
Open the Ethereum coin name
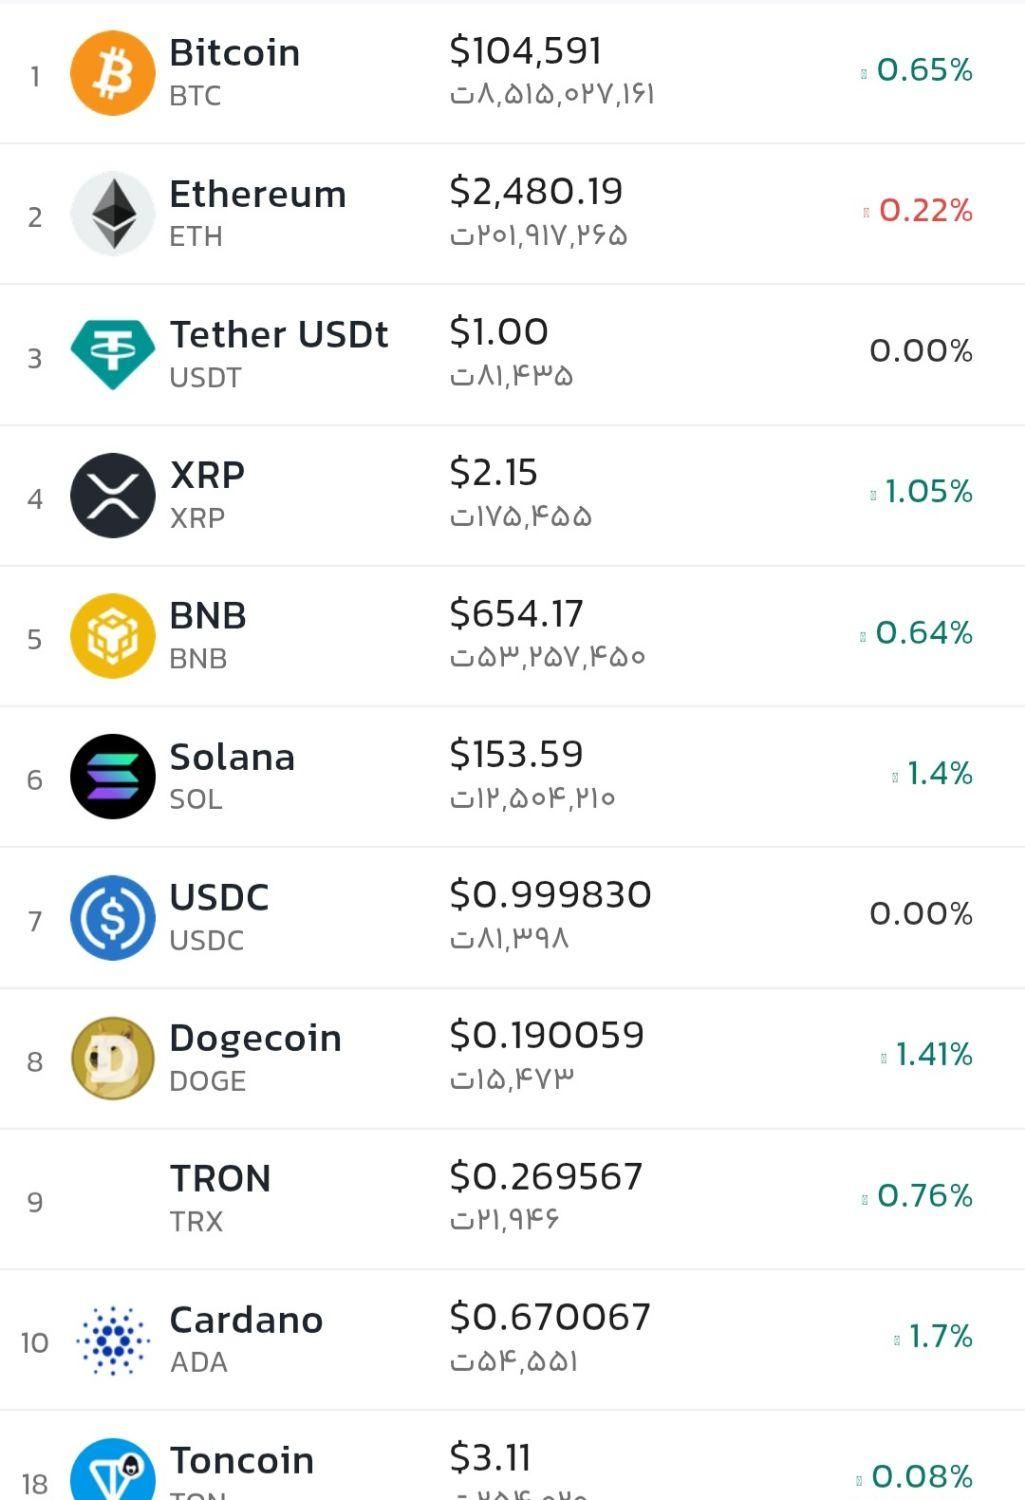(258, 194)
